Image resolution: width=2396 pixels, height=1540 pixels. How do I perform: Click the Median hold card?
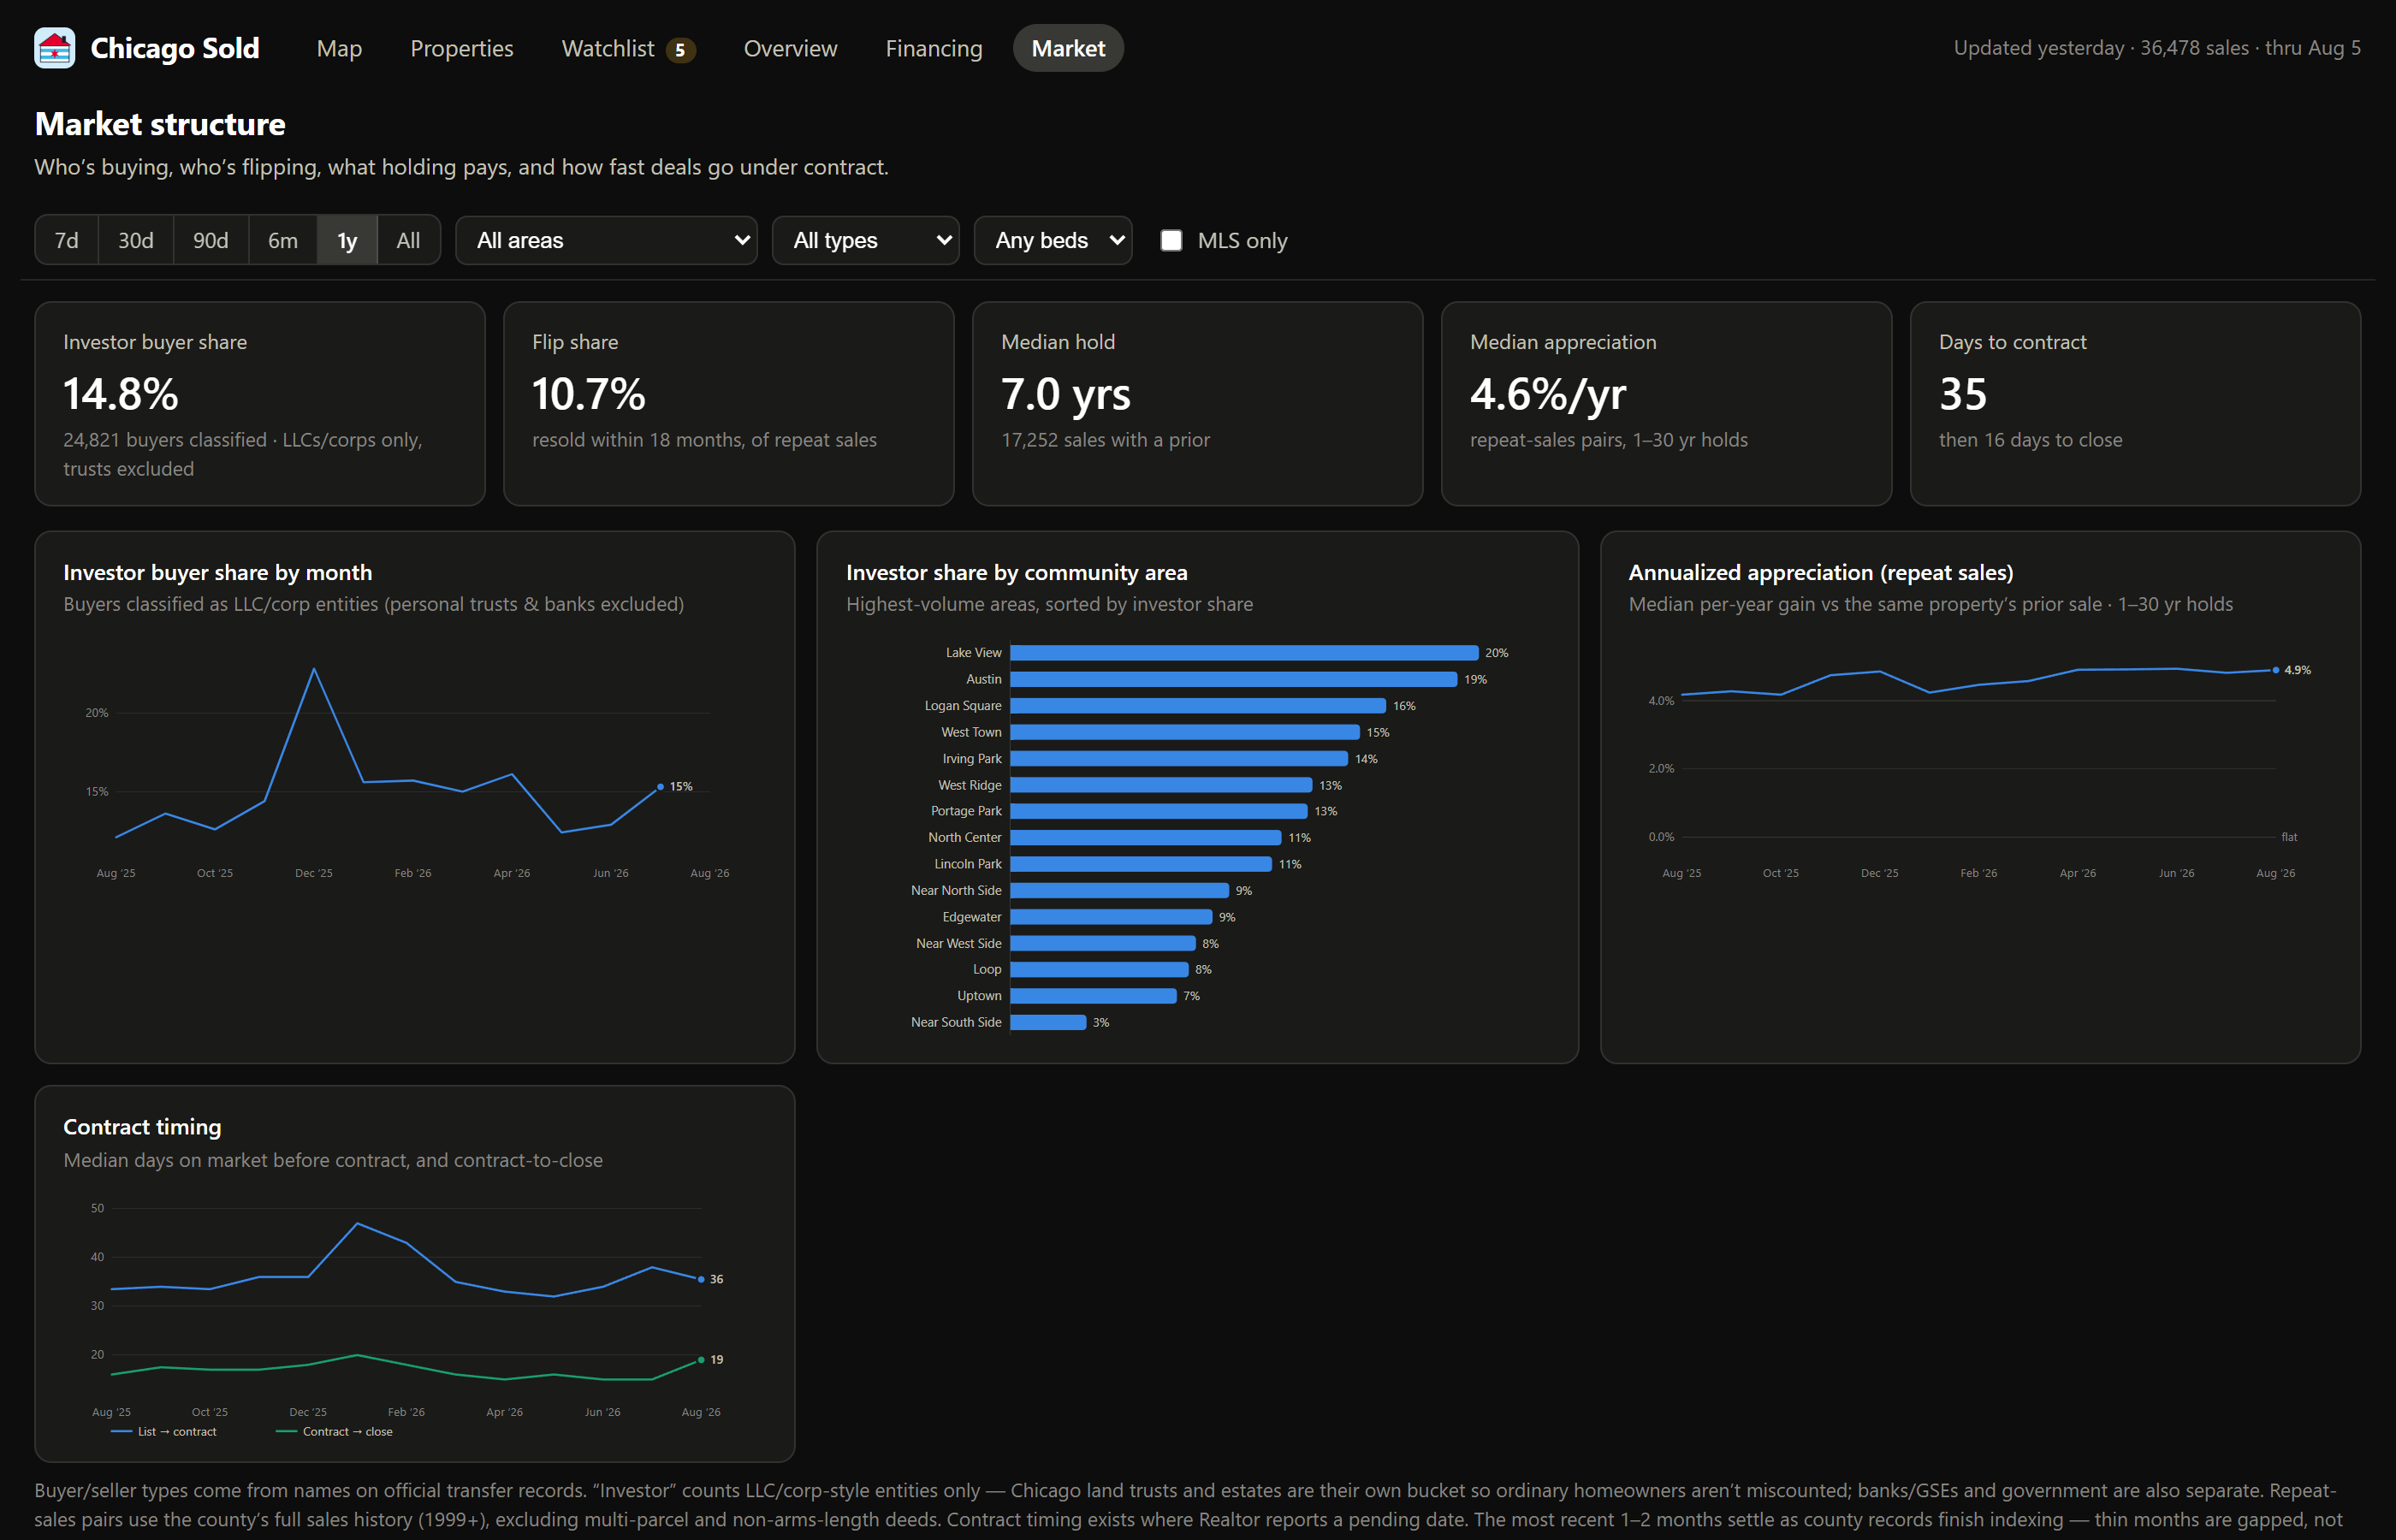pyautogui.click(x=1198, y=404)
